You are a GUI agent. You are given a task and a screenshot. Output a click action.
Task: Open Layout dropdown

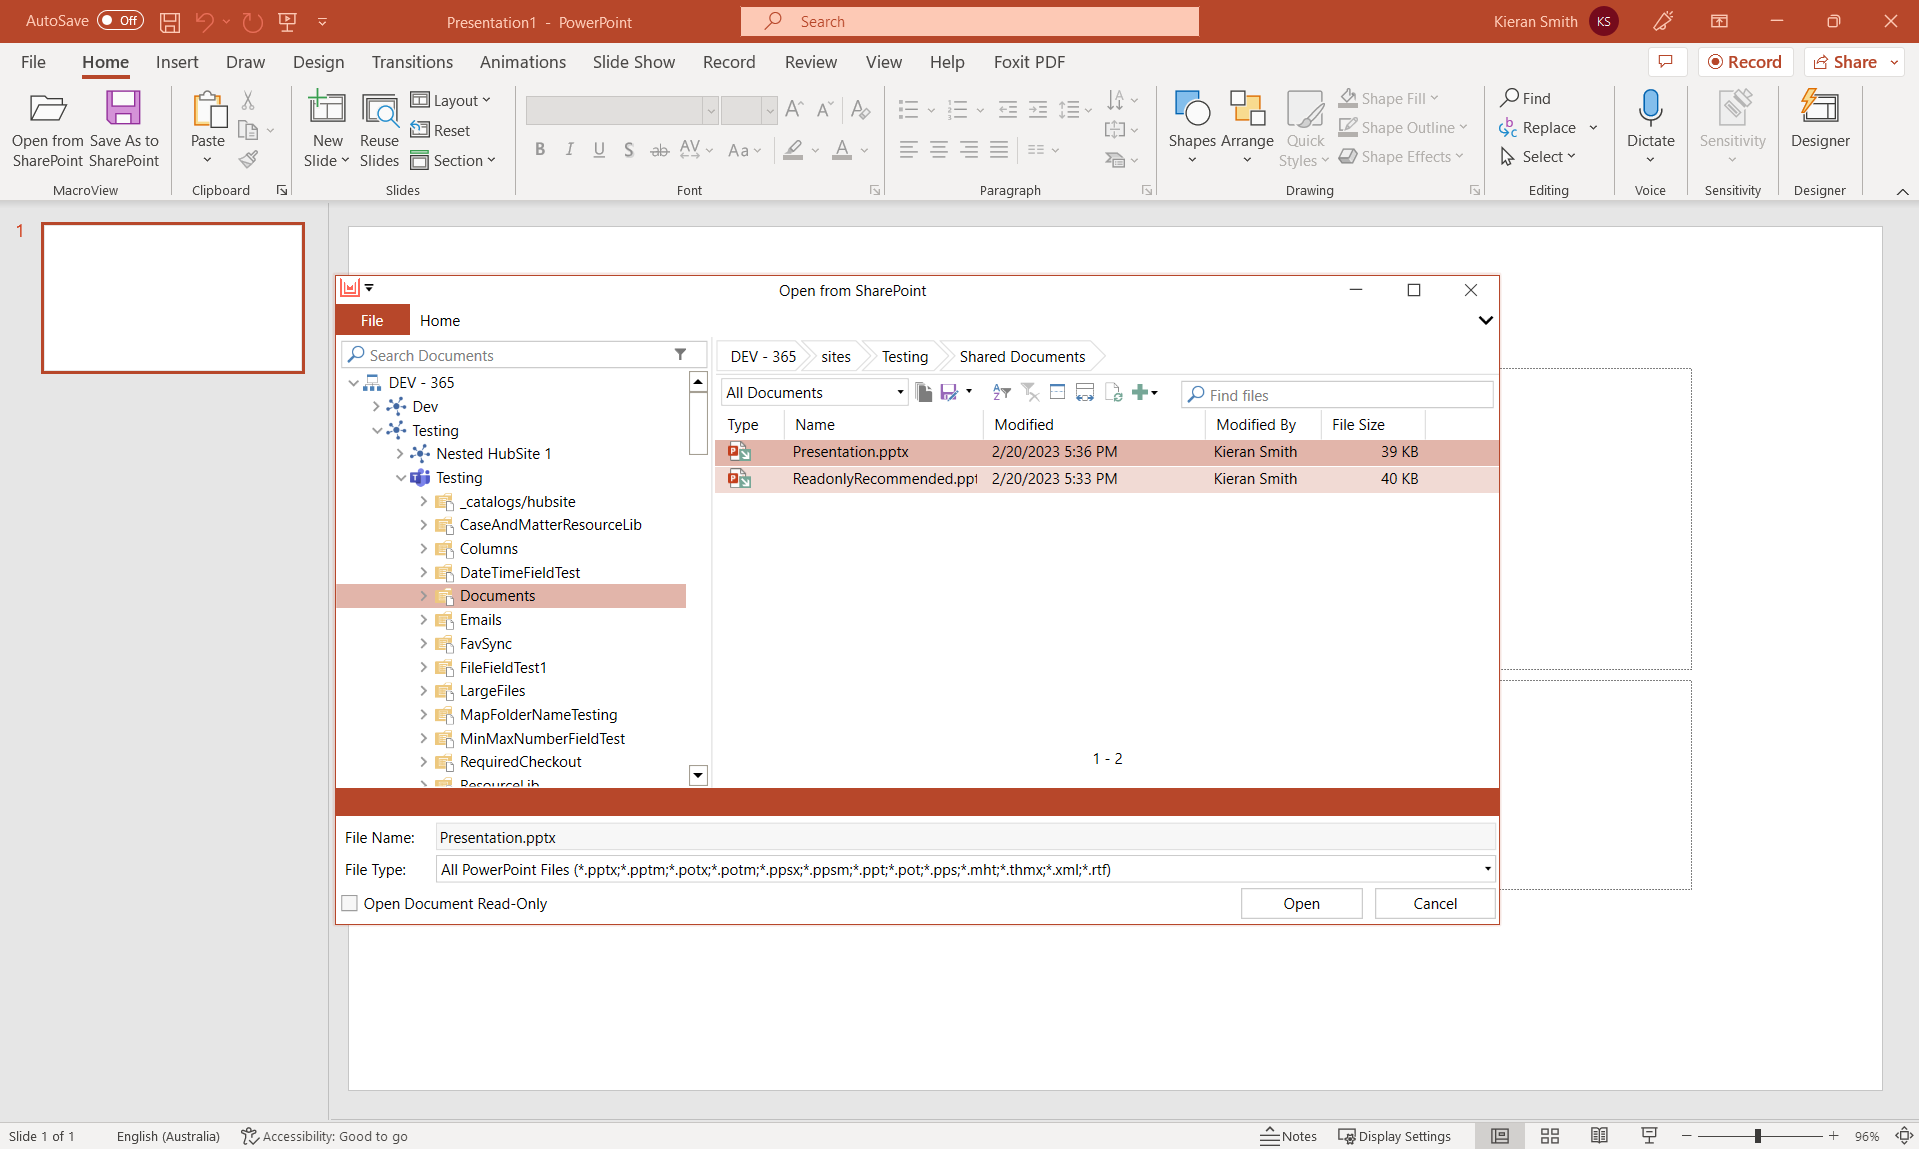[451, 100]
